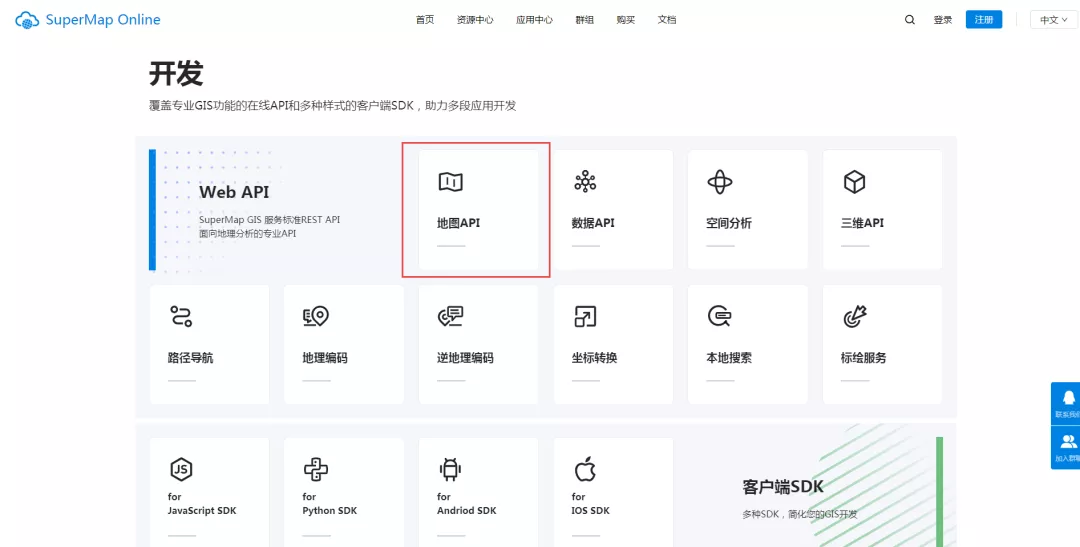This screenshot has width=1080, height=547.
Task: Click SuperMap Online title text
Action: [x=103, y=20]
